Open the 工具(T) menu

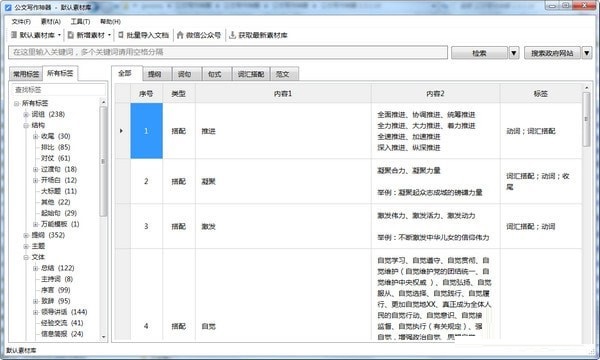[x=80, y=21]
